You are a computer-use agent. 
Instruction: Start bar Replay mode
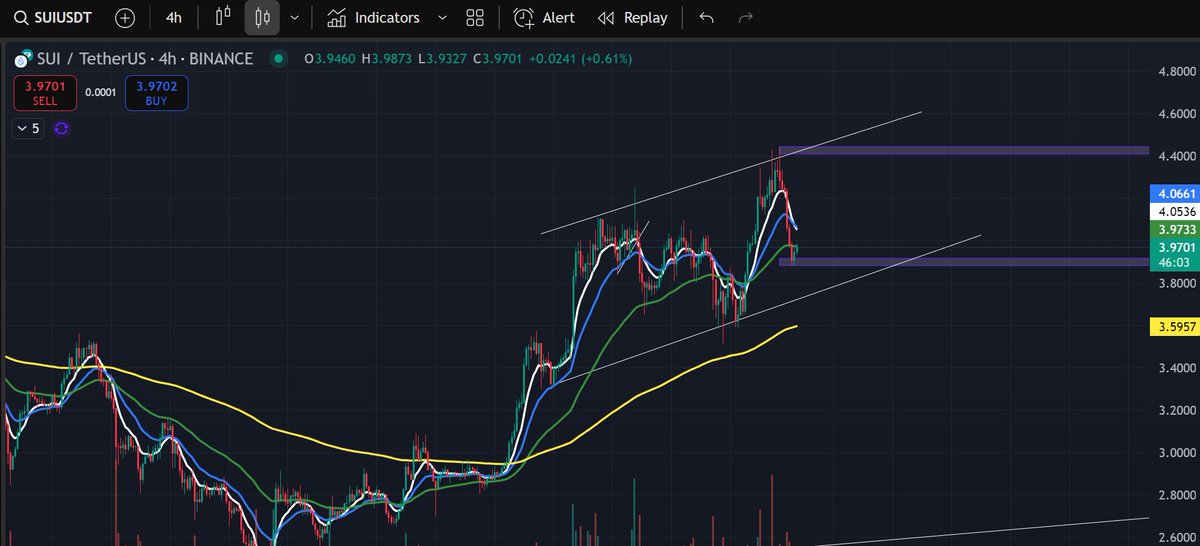pos(632,18)
